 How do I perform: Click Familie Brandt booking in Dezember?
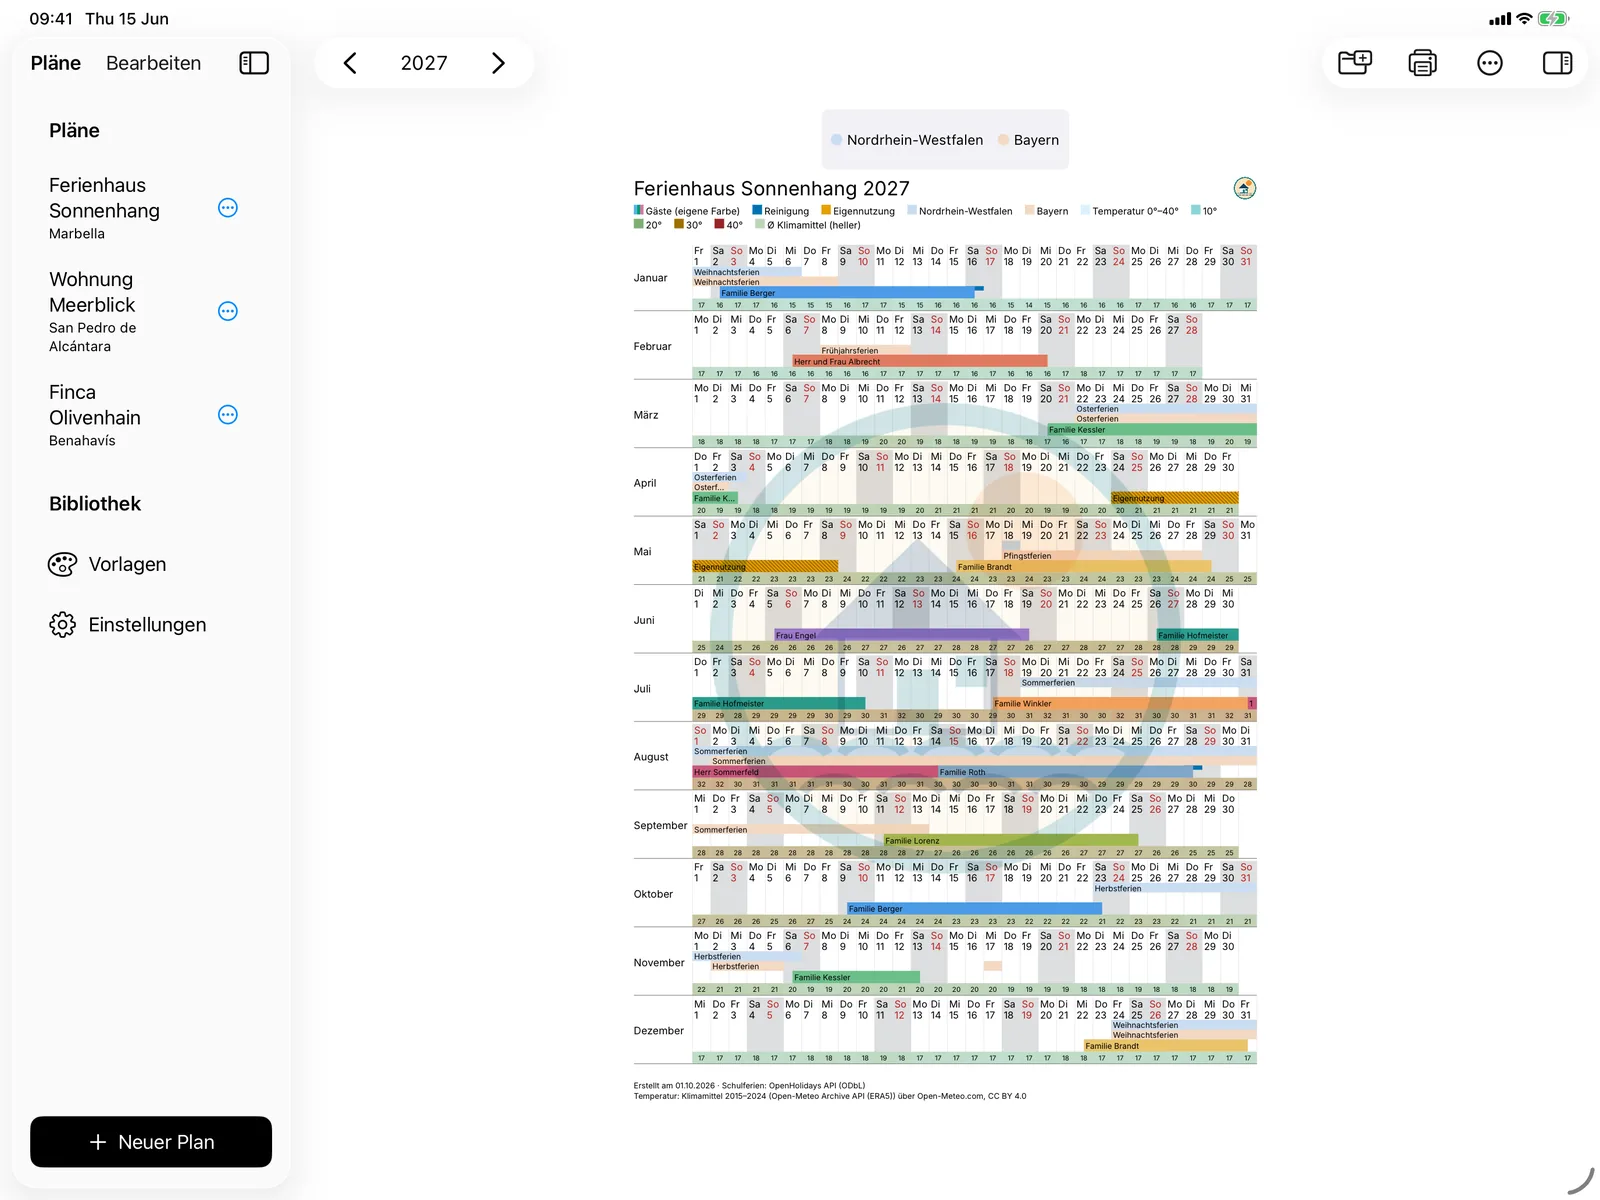coord(1165,1046)
